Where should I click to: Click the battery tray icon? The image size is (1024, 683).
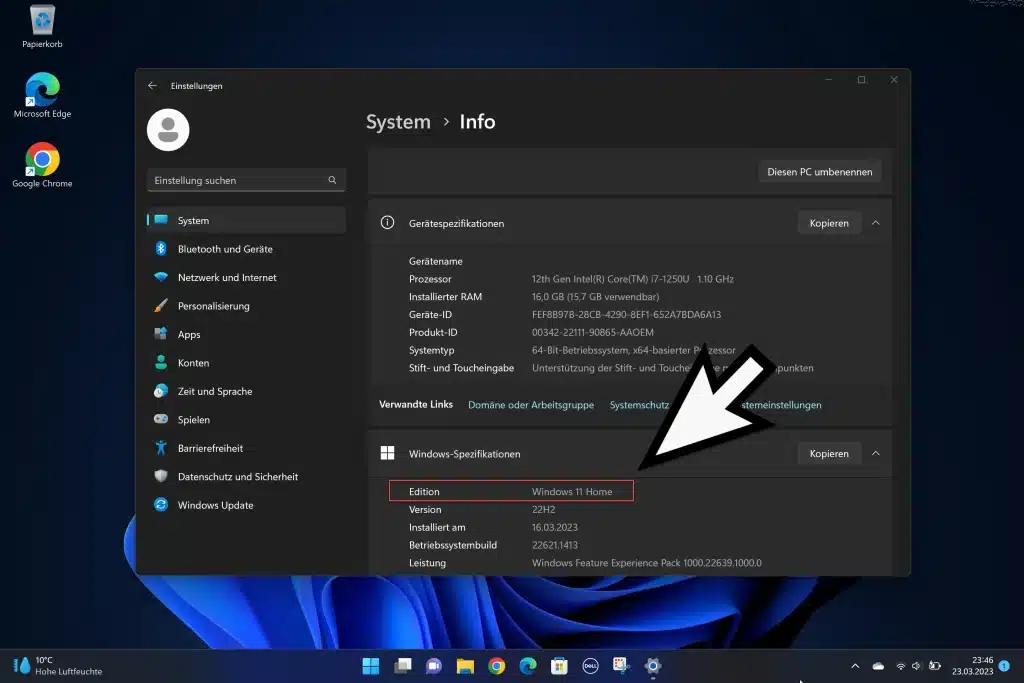click(935, 666)
